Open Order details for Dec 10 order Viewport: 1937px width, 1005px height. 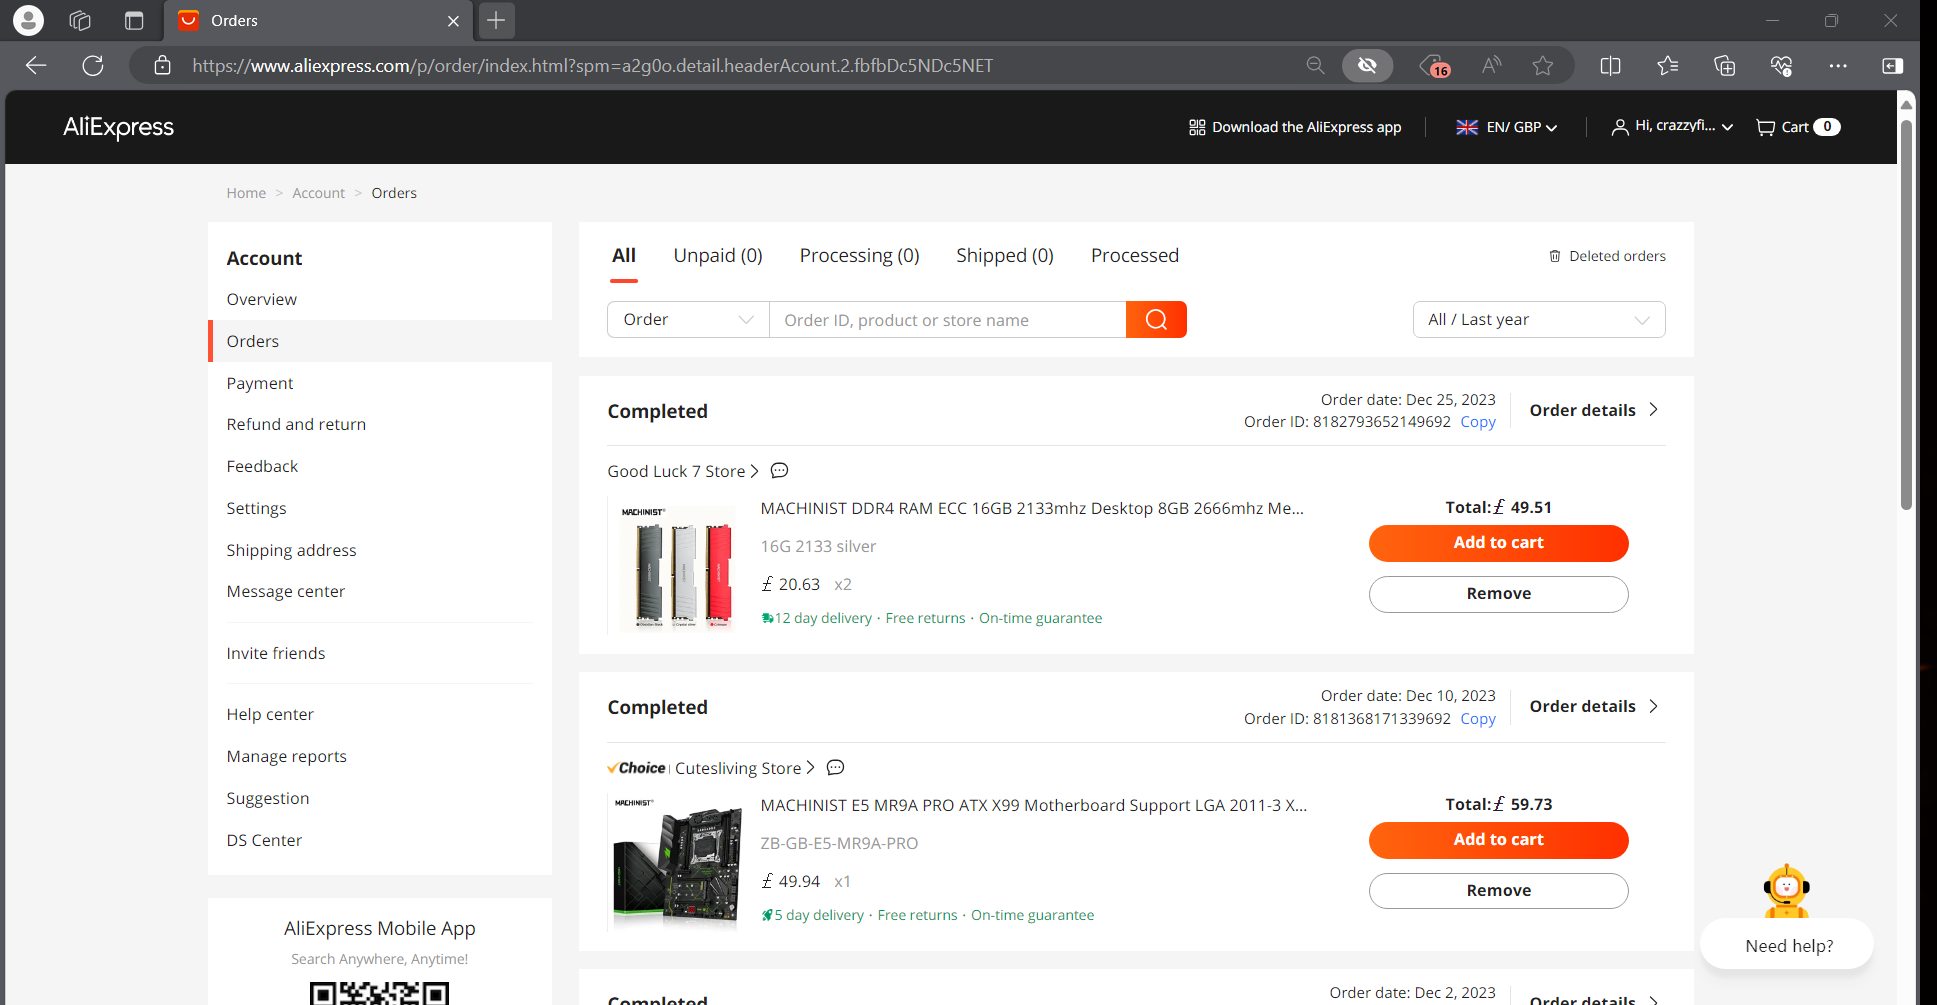coord(1594,706)
